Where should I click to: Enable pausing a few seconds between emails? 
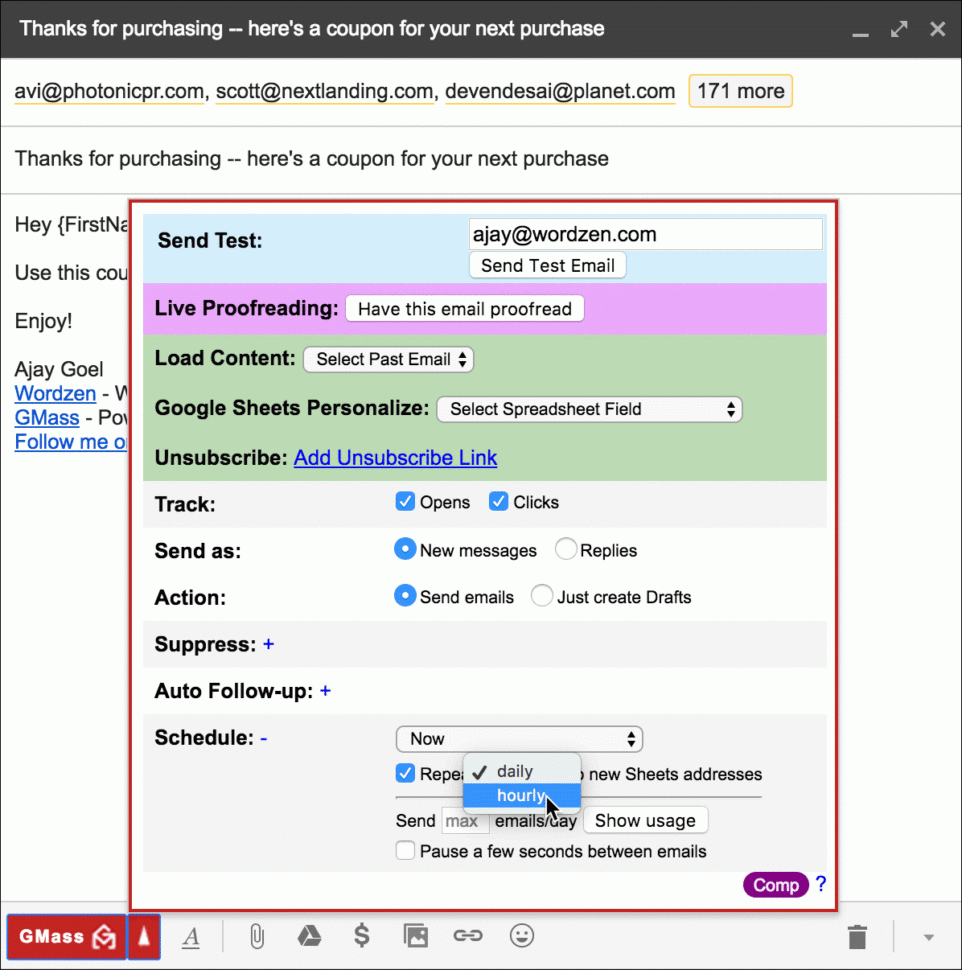pos(405,850)
